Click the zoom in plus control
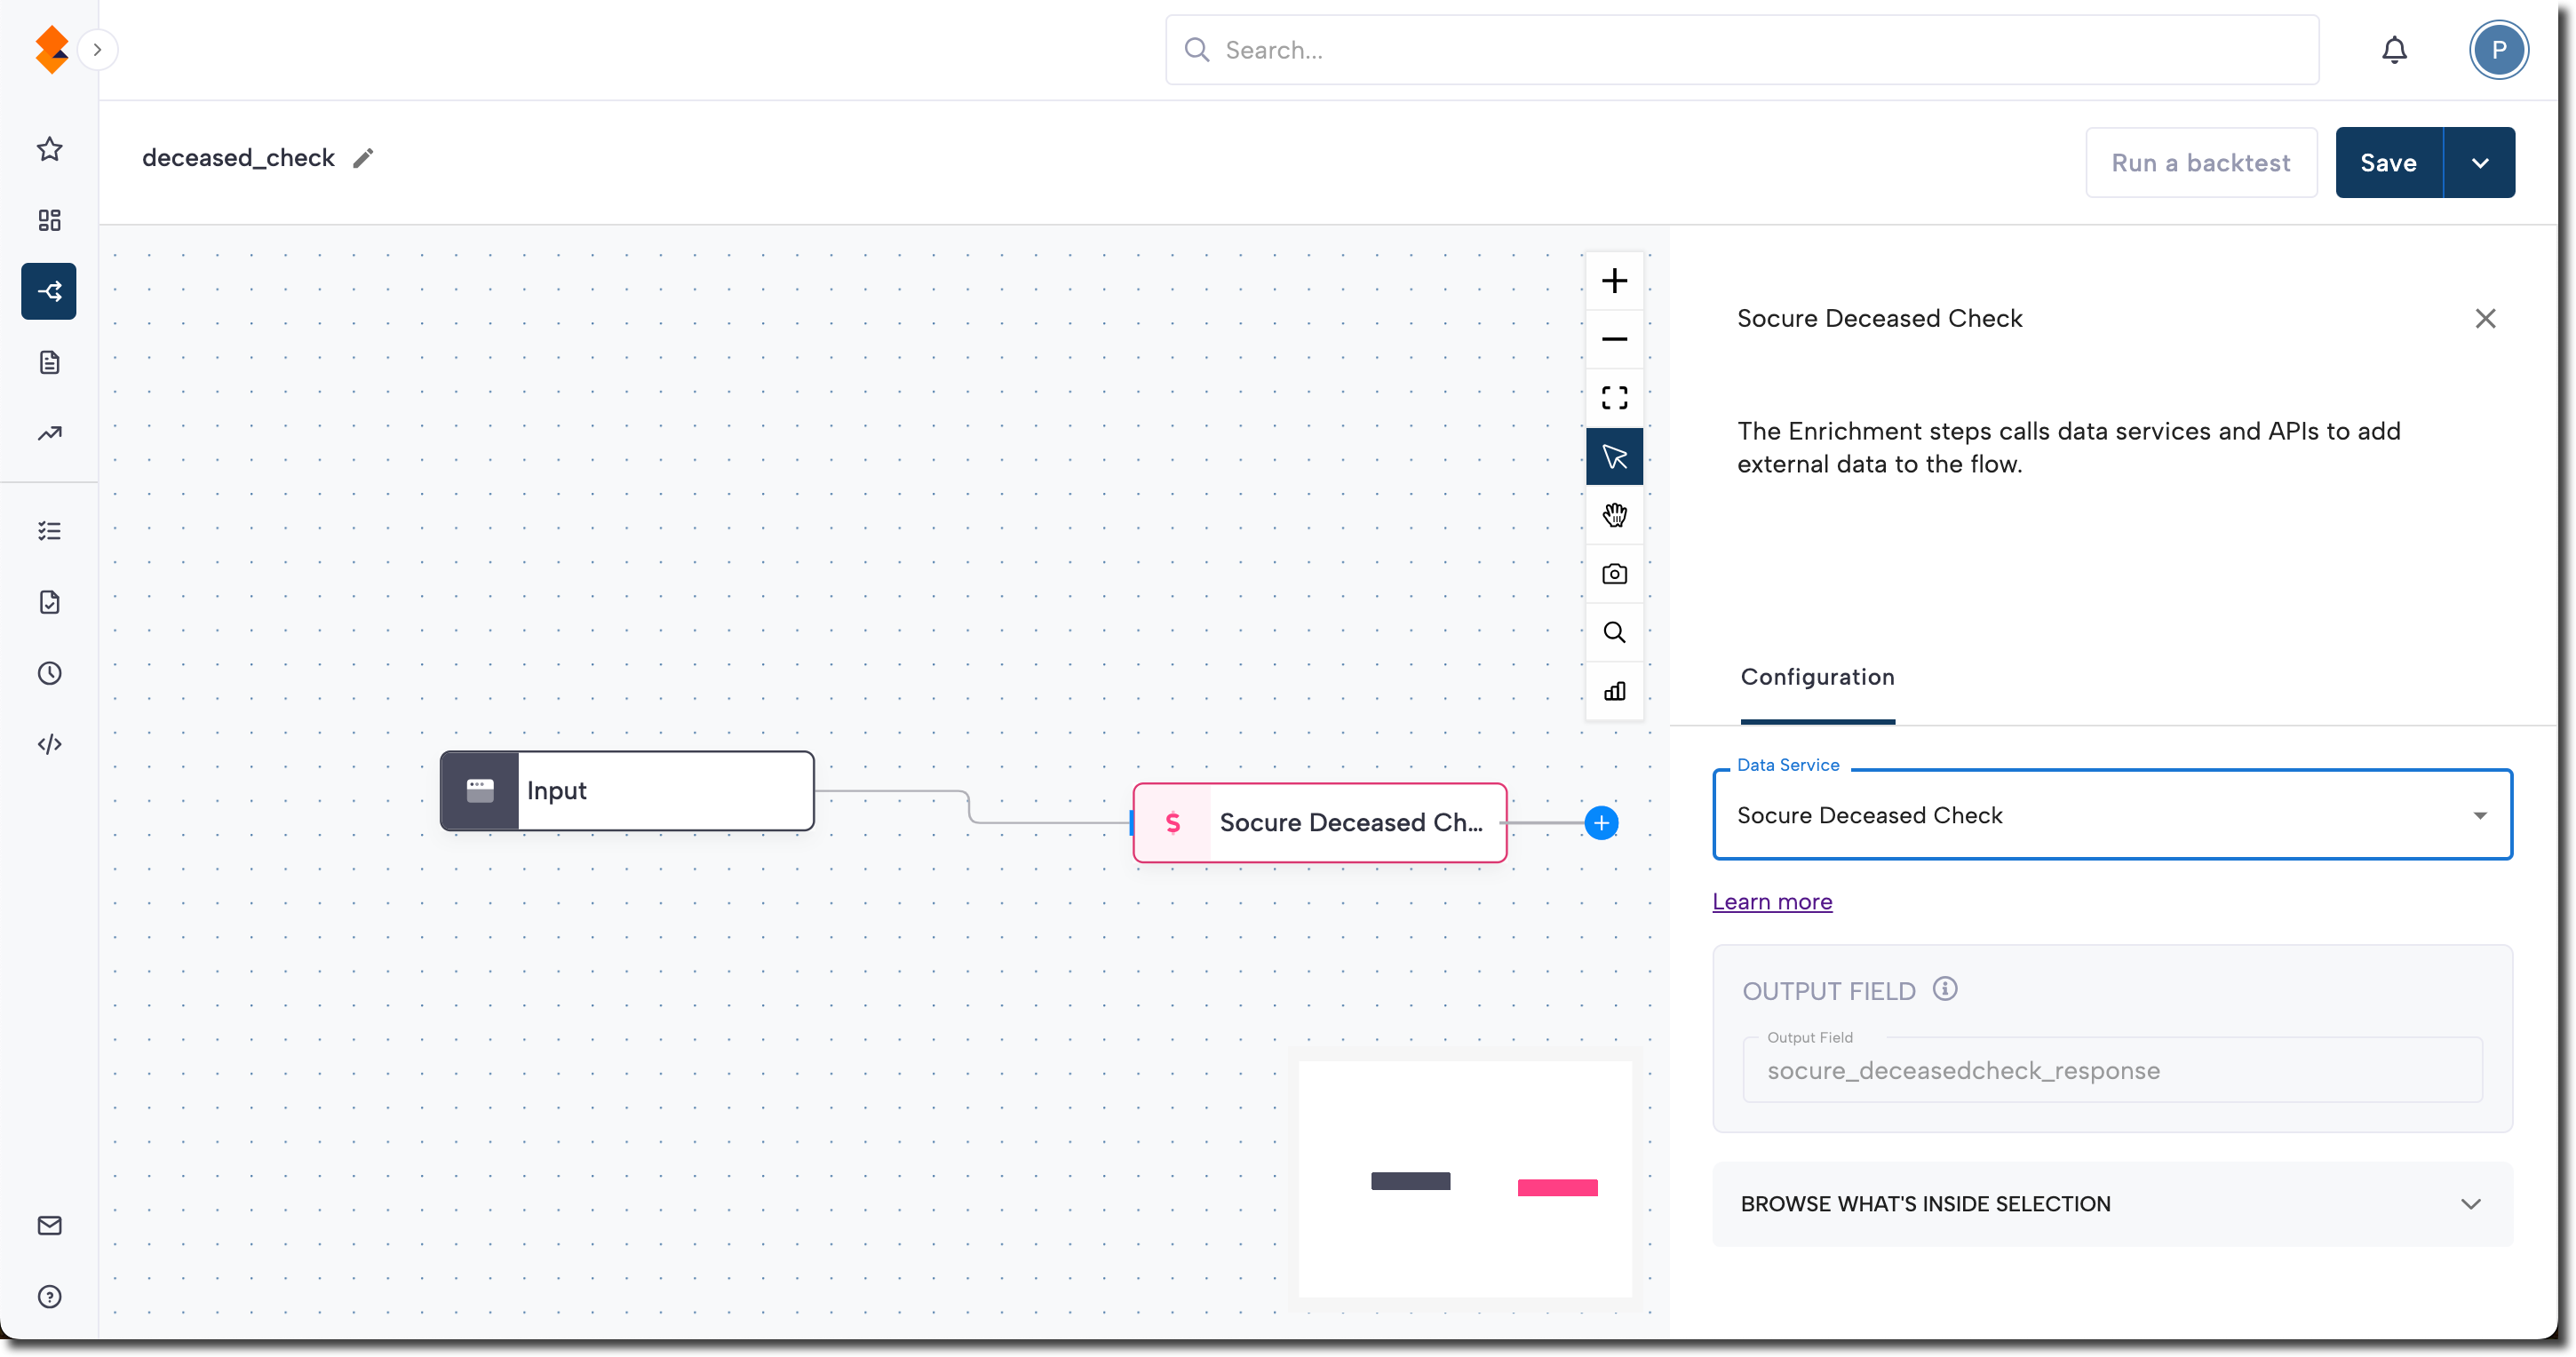 coord(1614,281)
